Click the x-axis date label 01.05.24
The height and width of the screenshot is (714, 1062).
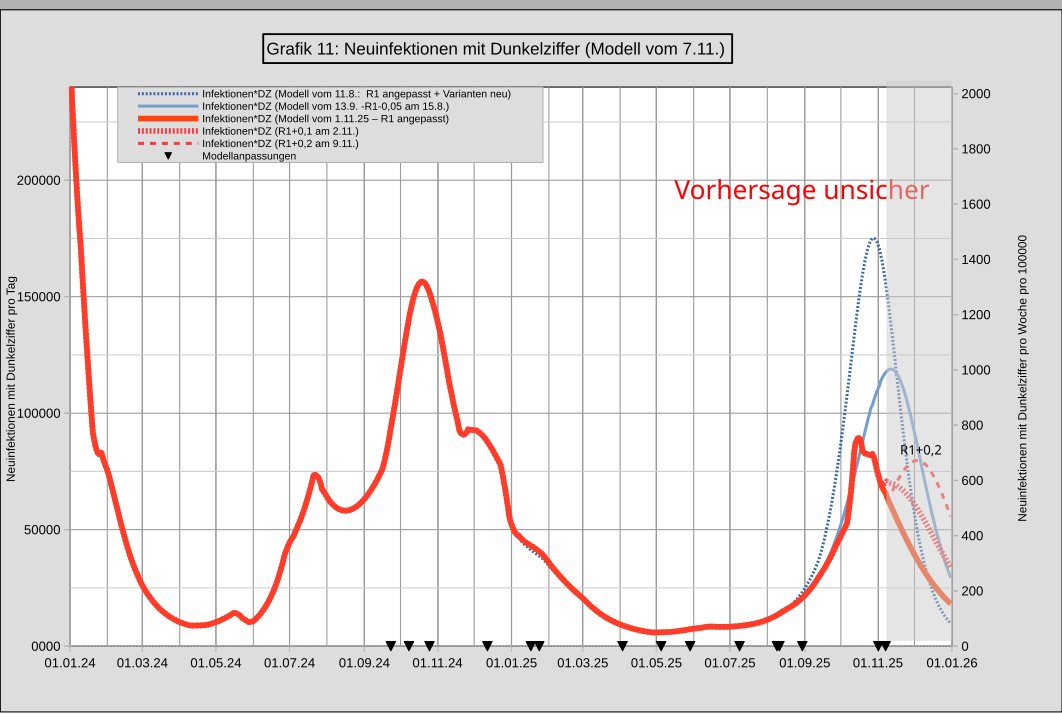click(216, 663)
